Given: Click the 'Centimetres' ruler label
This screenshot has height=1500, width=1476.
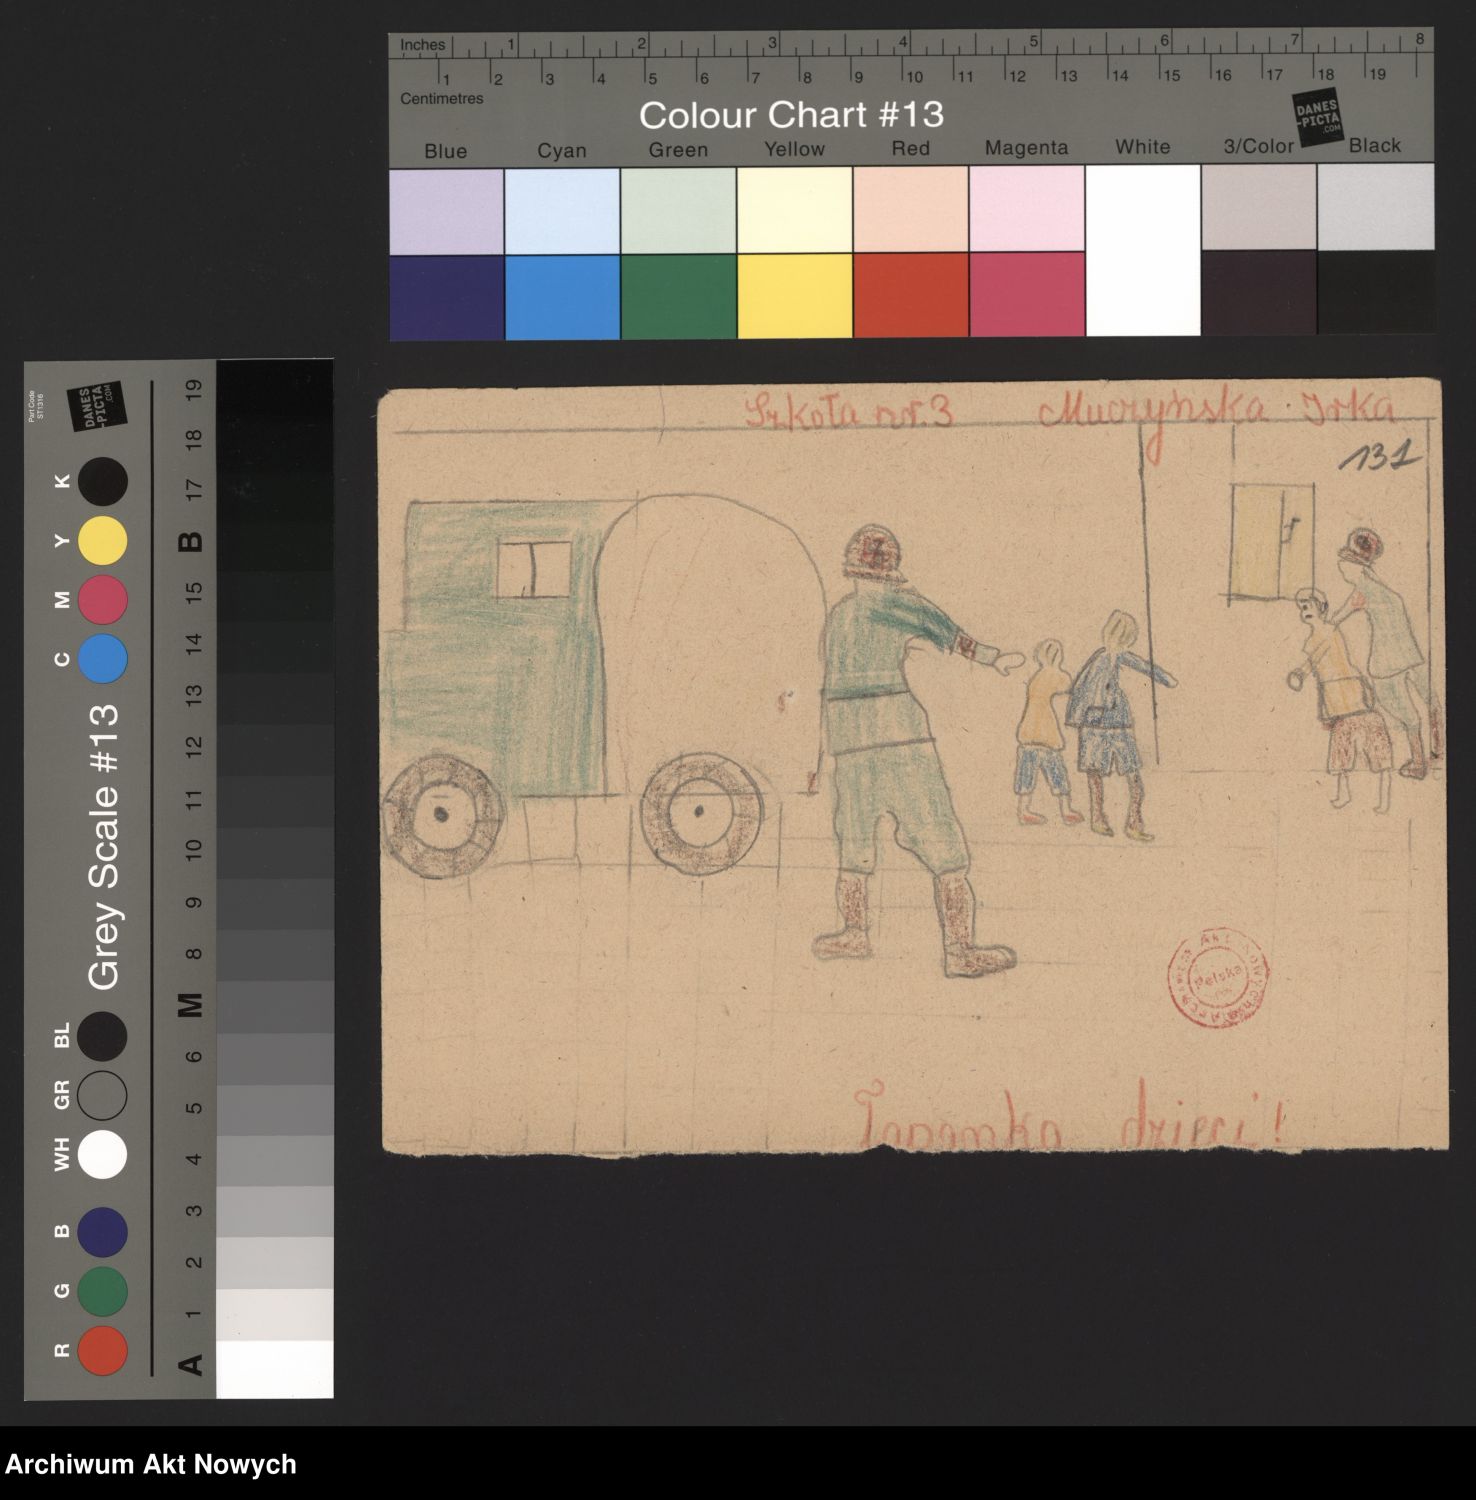Looking at the screenshot, I should pos(442,98).
